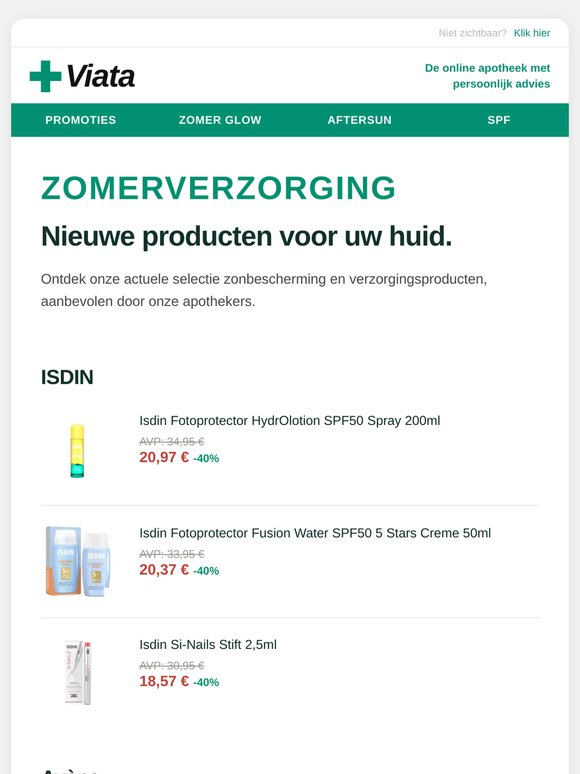
Task: Click the Viata wordmark text
Action: [101, 76]
